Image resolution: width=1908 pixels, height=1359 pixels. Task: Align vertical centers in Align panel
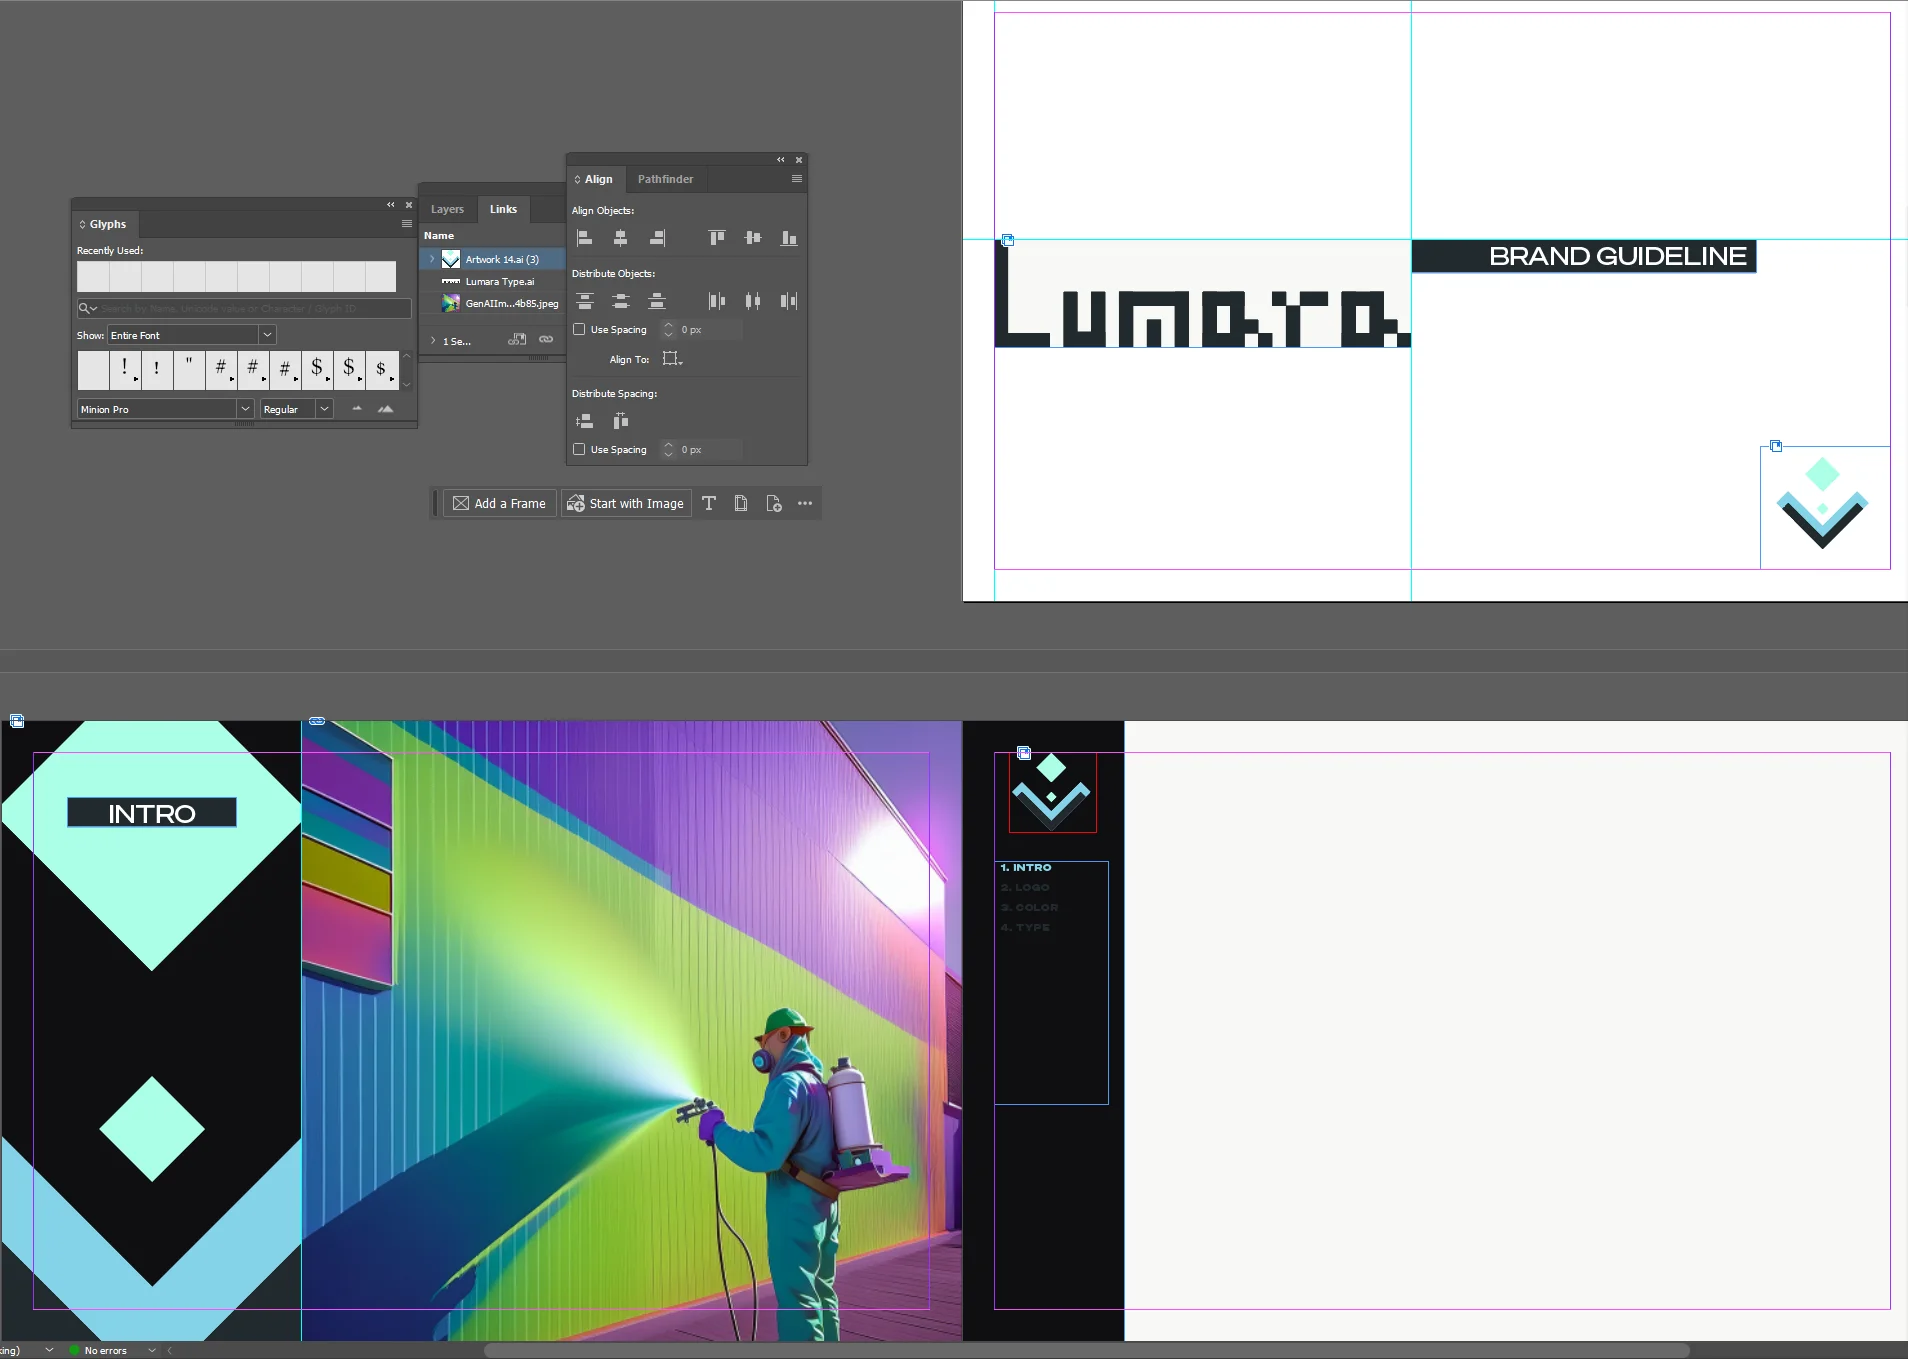(753, 238)
